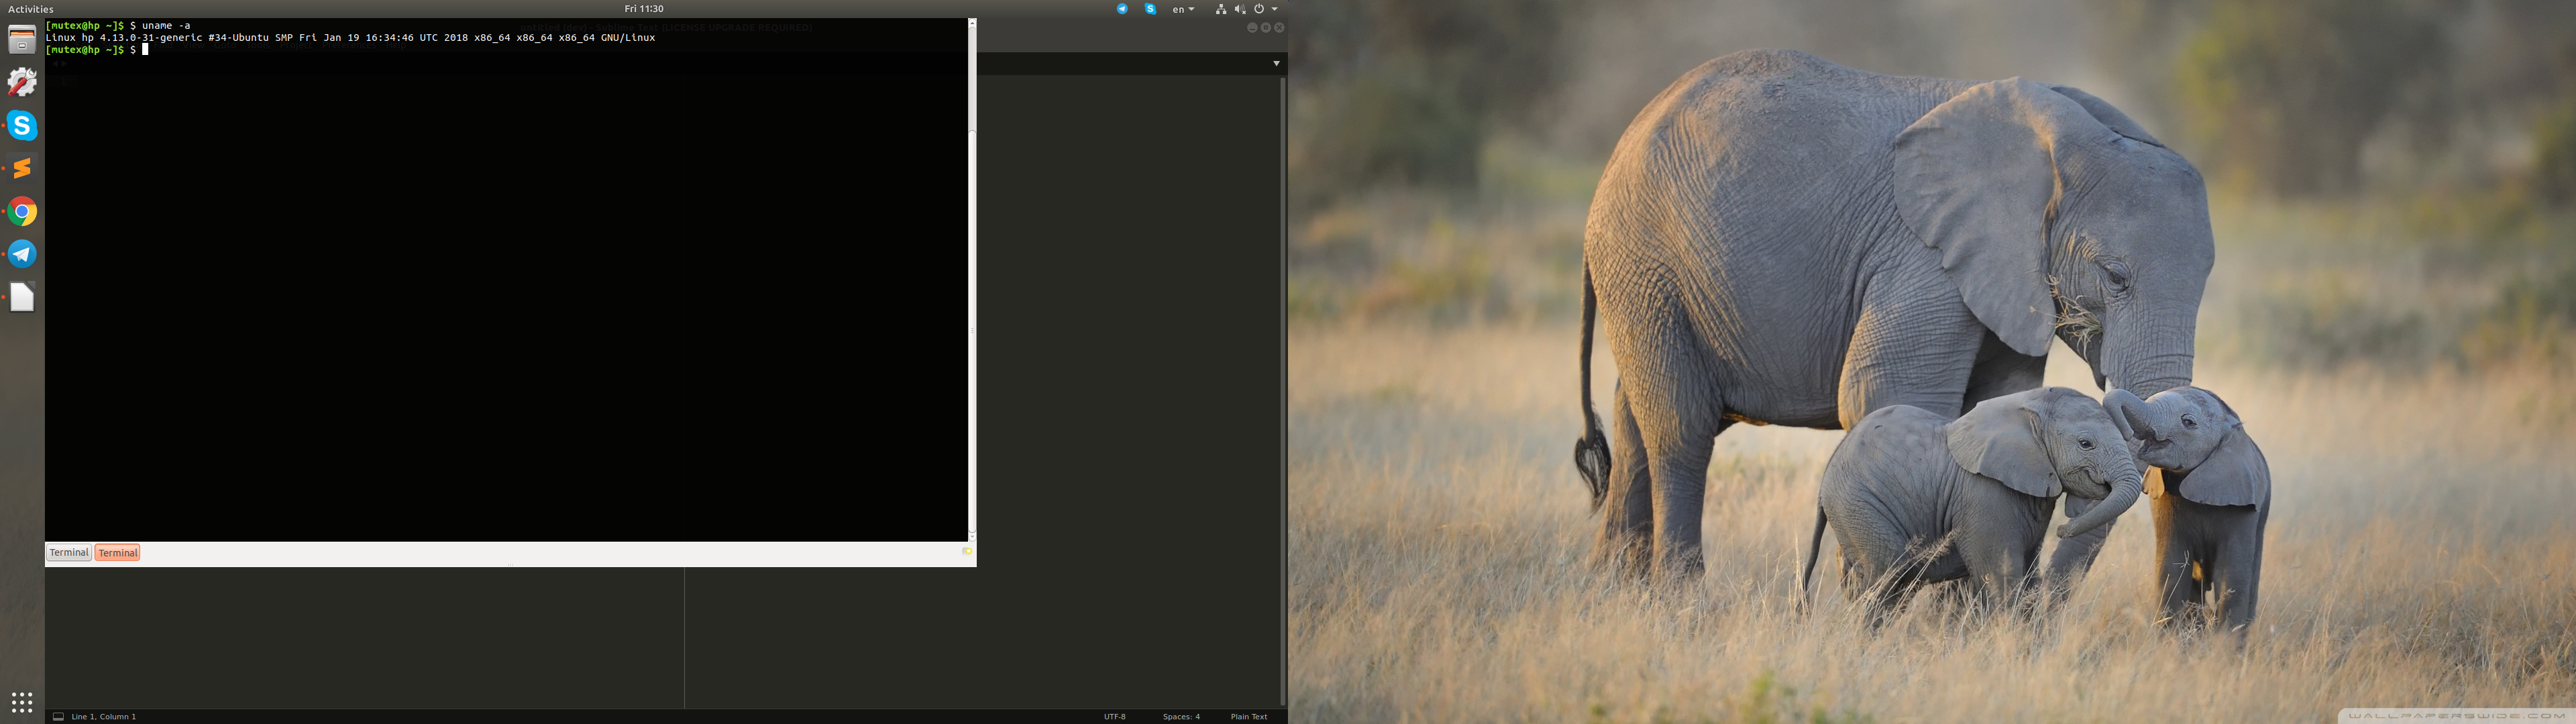Change syntax via 'Plain Text' in status bar
This screenshot has height=724, width=2576.
point(1249,716)
